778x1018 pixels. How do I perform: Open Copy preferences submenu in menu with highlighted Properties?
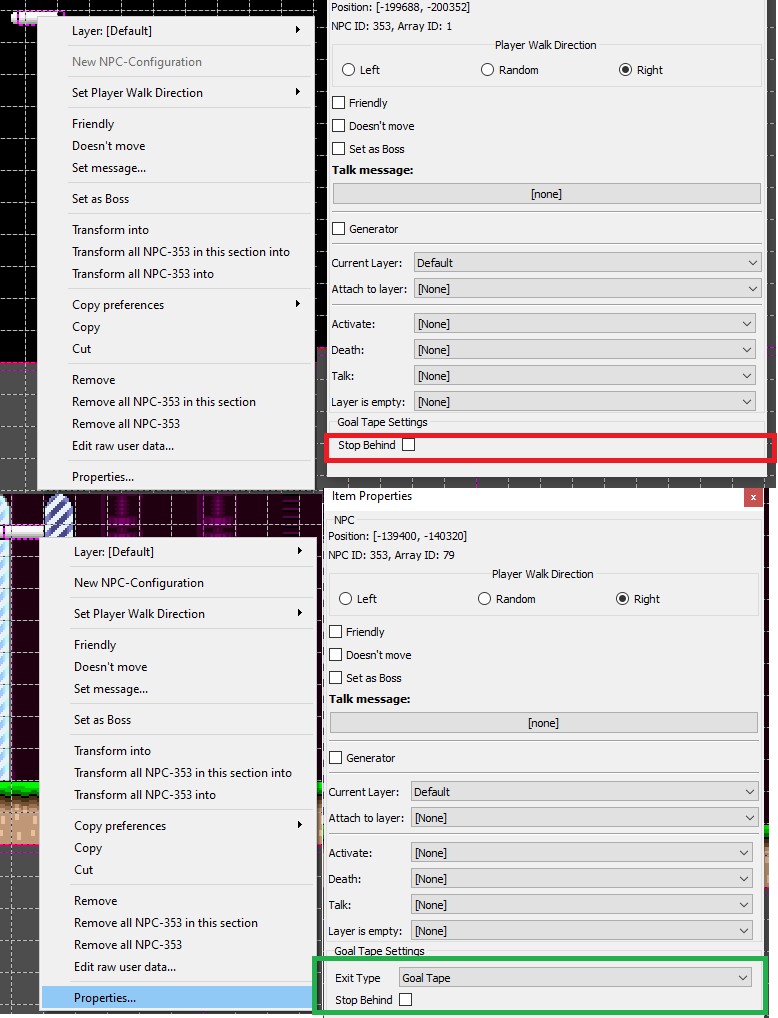coord(177,826)
